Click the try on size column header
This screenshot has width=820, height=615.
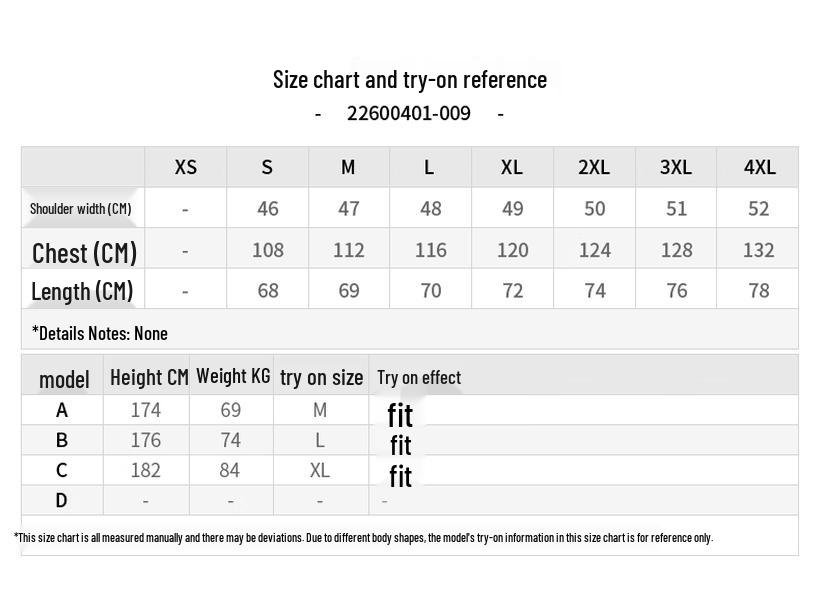click(x=321, y=378)
